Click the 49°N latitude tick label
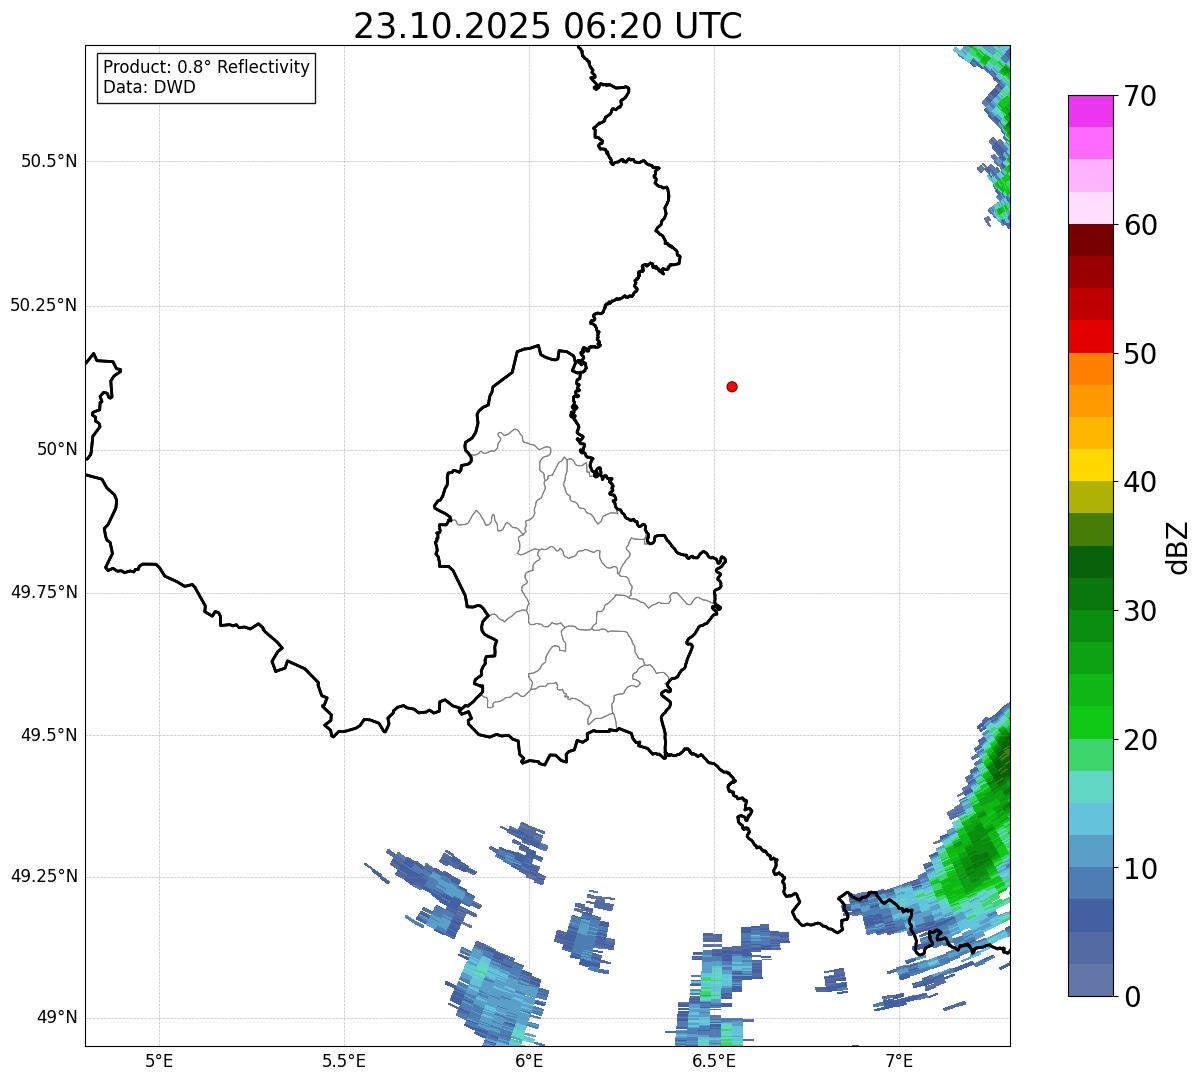The height and width of the screenshot is (1081, 1202). (x=57, y=1017)
